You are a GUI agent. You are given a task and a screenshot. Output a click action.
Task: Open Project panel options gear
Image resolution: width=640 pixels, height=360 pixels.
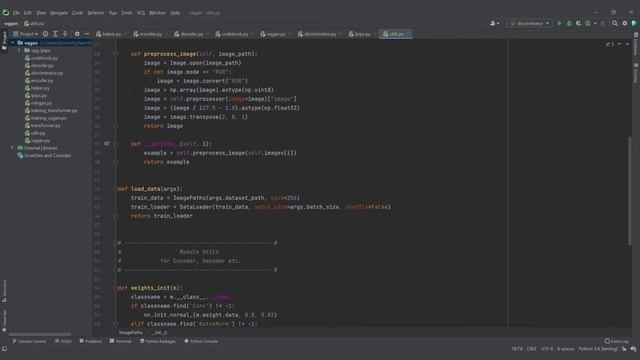click(77, 34)
